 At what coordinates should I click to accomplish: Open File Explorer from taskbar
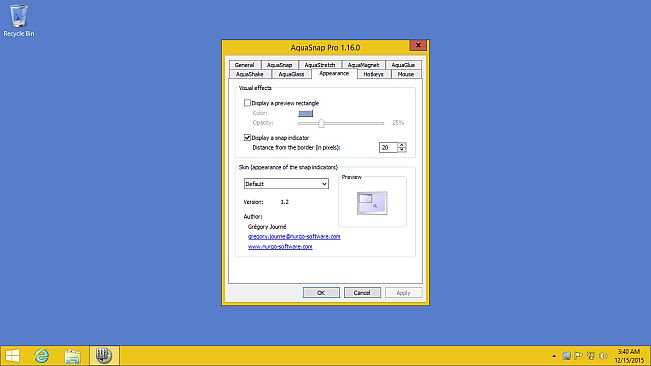(73, 356)
